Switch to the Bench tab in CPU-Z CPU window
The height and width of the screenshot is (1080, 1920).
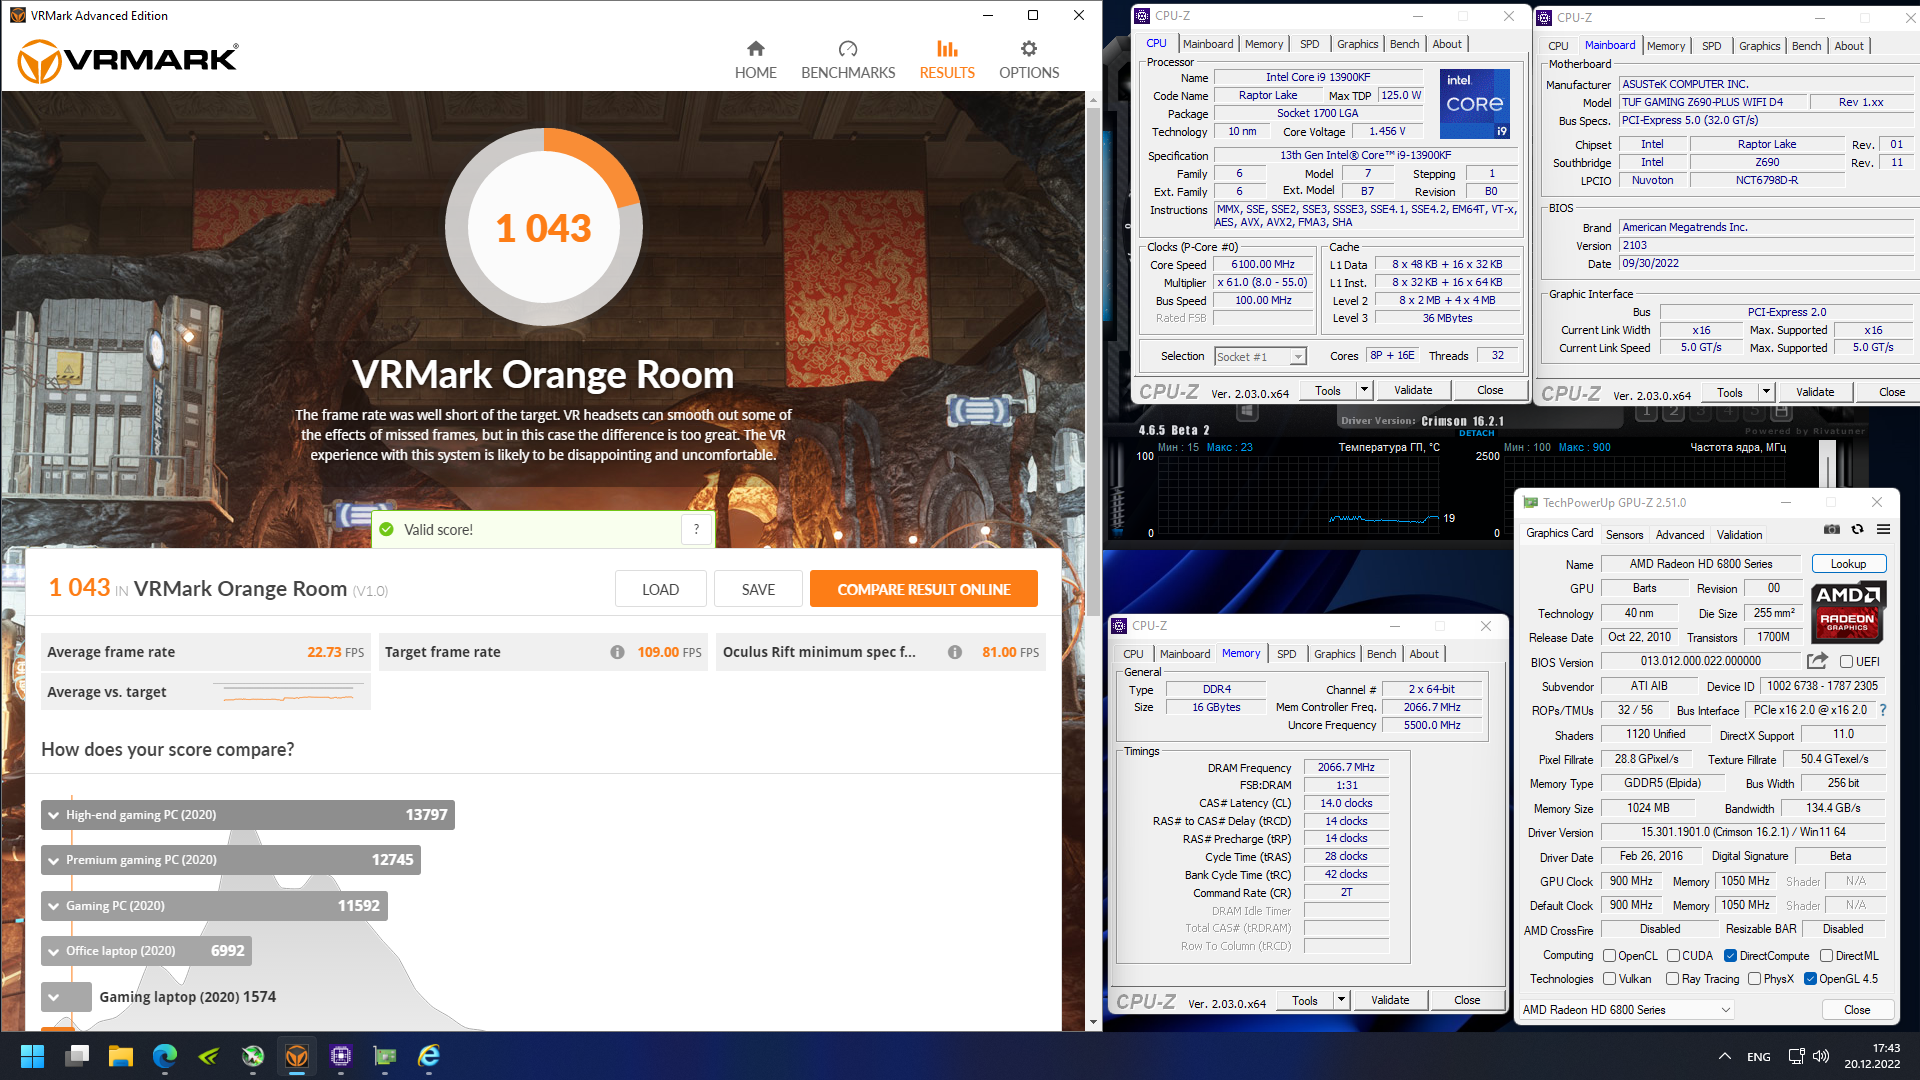pos(1404,44)
